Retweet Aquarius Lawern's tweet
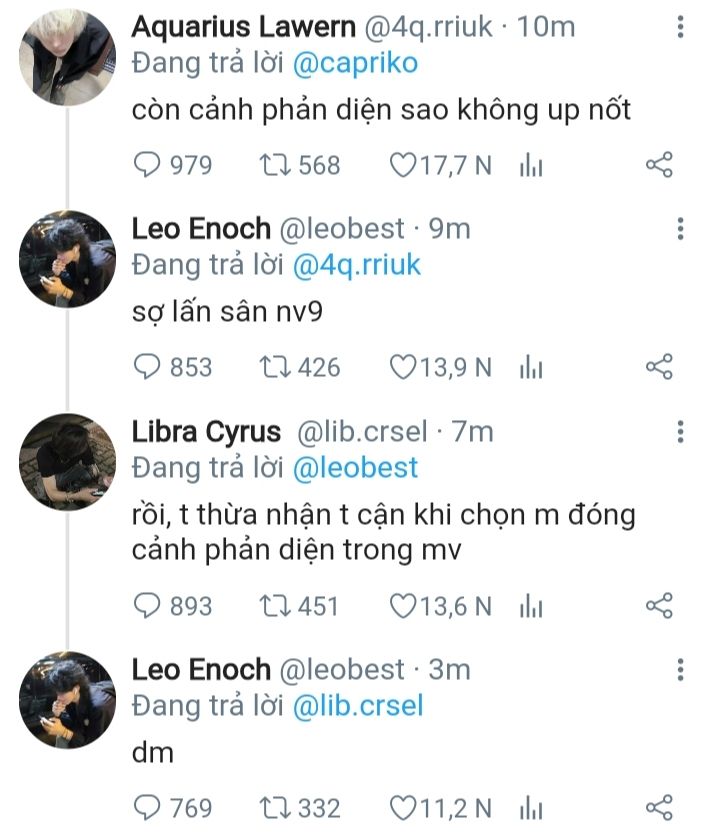This screenshot has height=836, width=720. [274, 165]
